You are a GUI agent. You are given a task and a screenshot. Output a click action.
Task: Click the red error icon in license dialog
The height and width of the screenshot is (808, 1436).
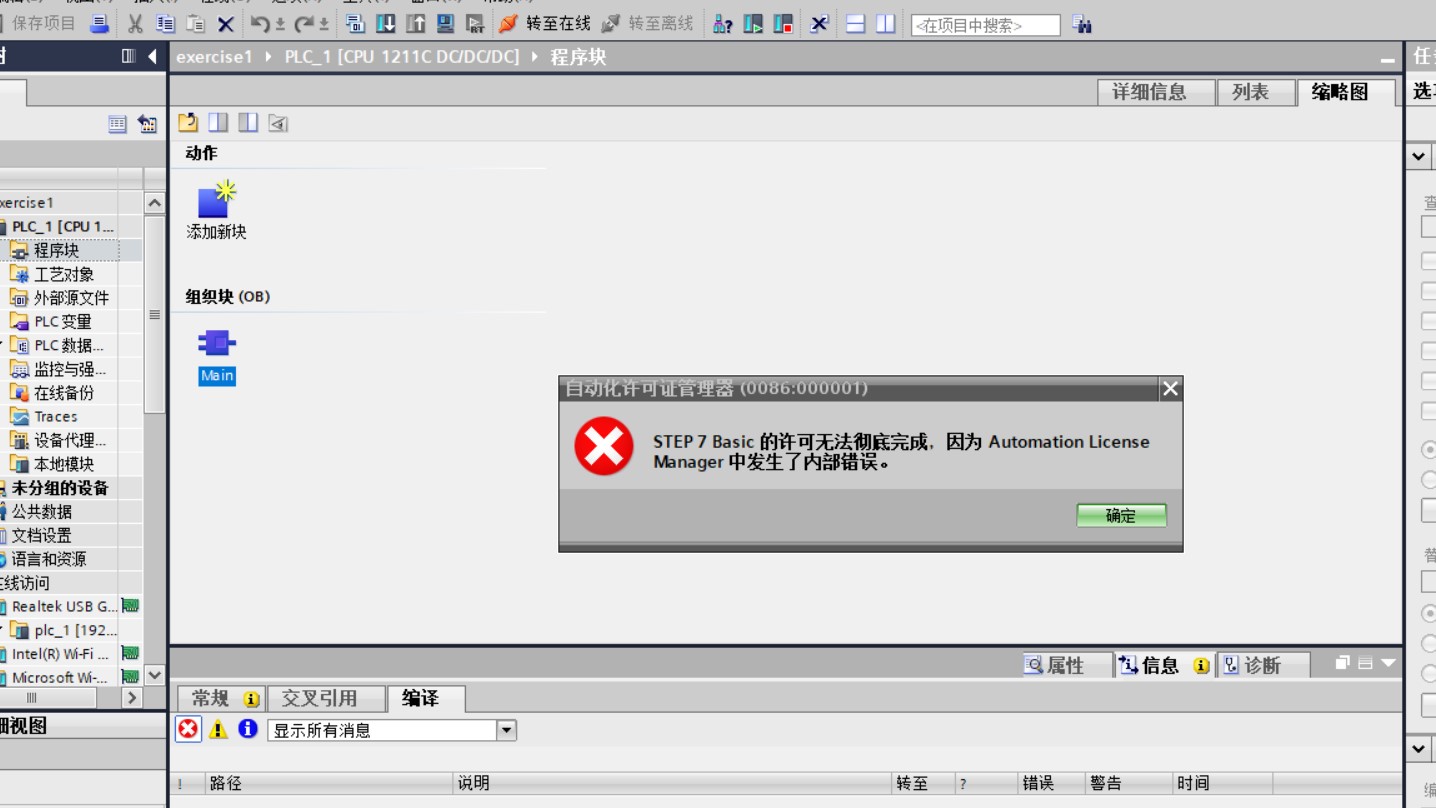click(x=603, y=446)
